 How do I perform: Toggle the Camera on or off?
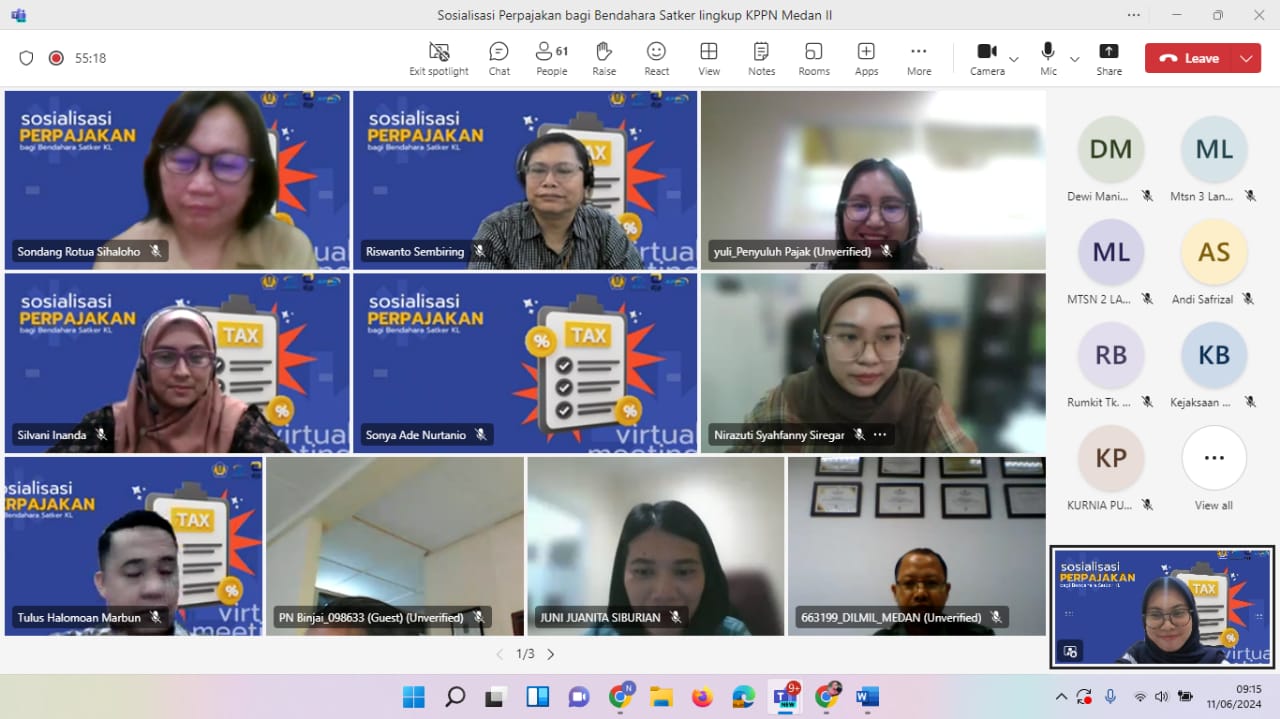click(x=987, y=58)
